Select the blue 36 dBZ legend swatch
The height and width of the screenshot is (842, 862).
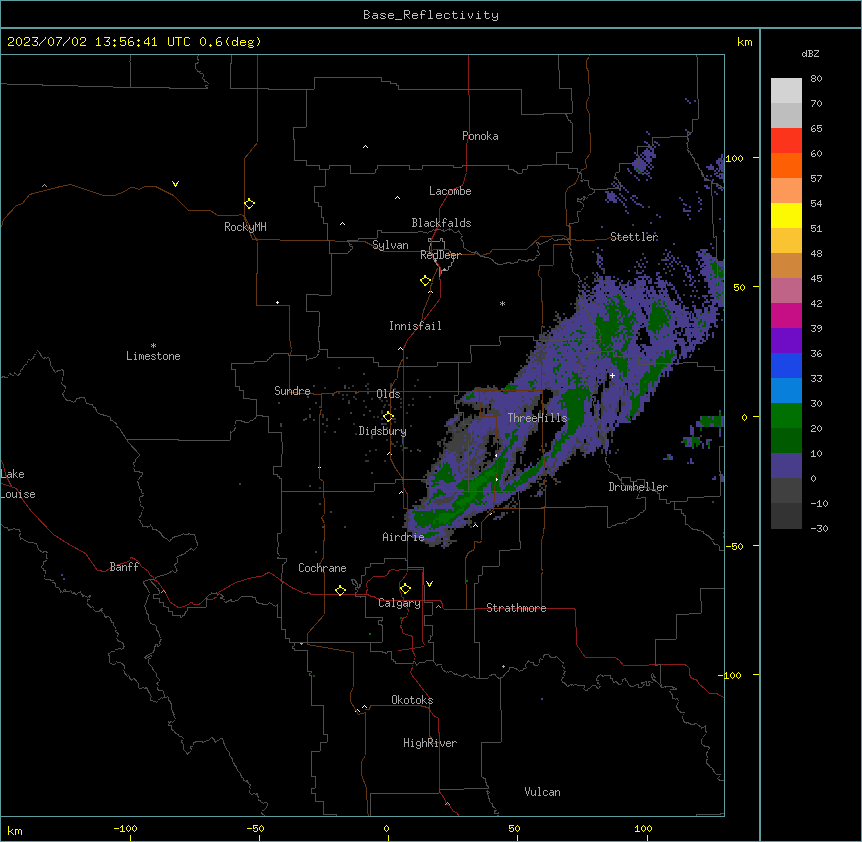tap(786, 365)
